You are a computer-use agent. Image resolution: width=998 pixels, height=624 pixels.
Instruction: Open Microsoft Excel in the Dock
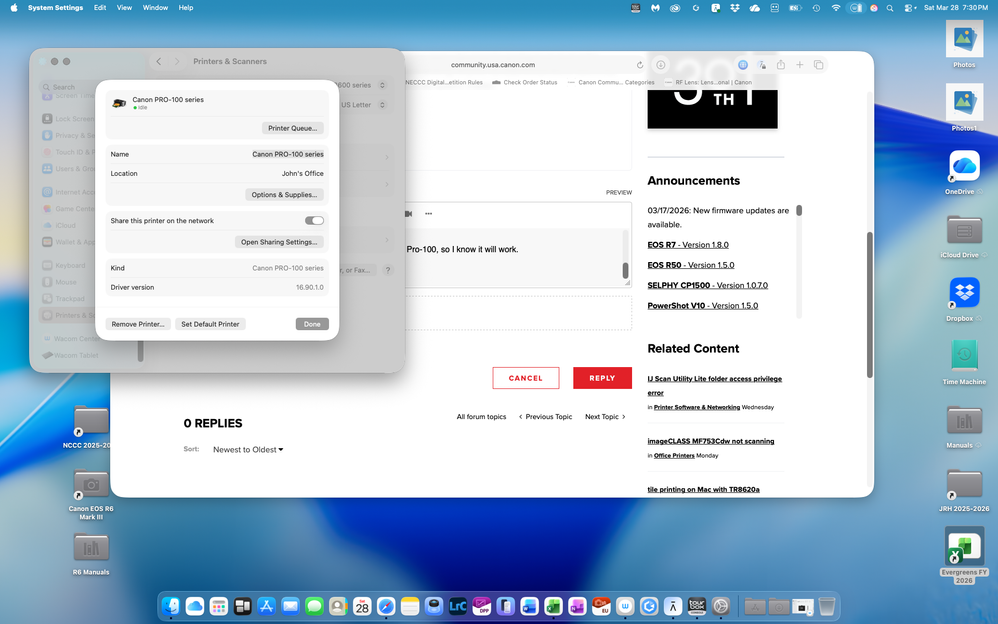pos(553,606)
